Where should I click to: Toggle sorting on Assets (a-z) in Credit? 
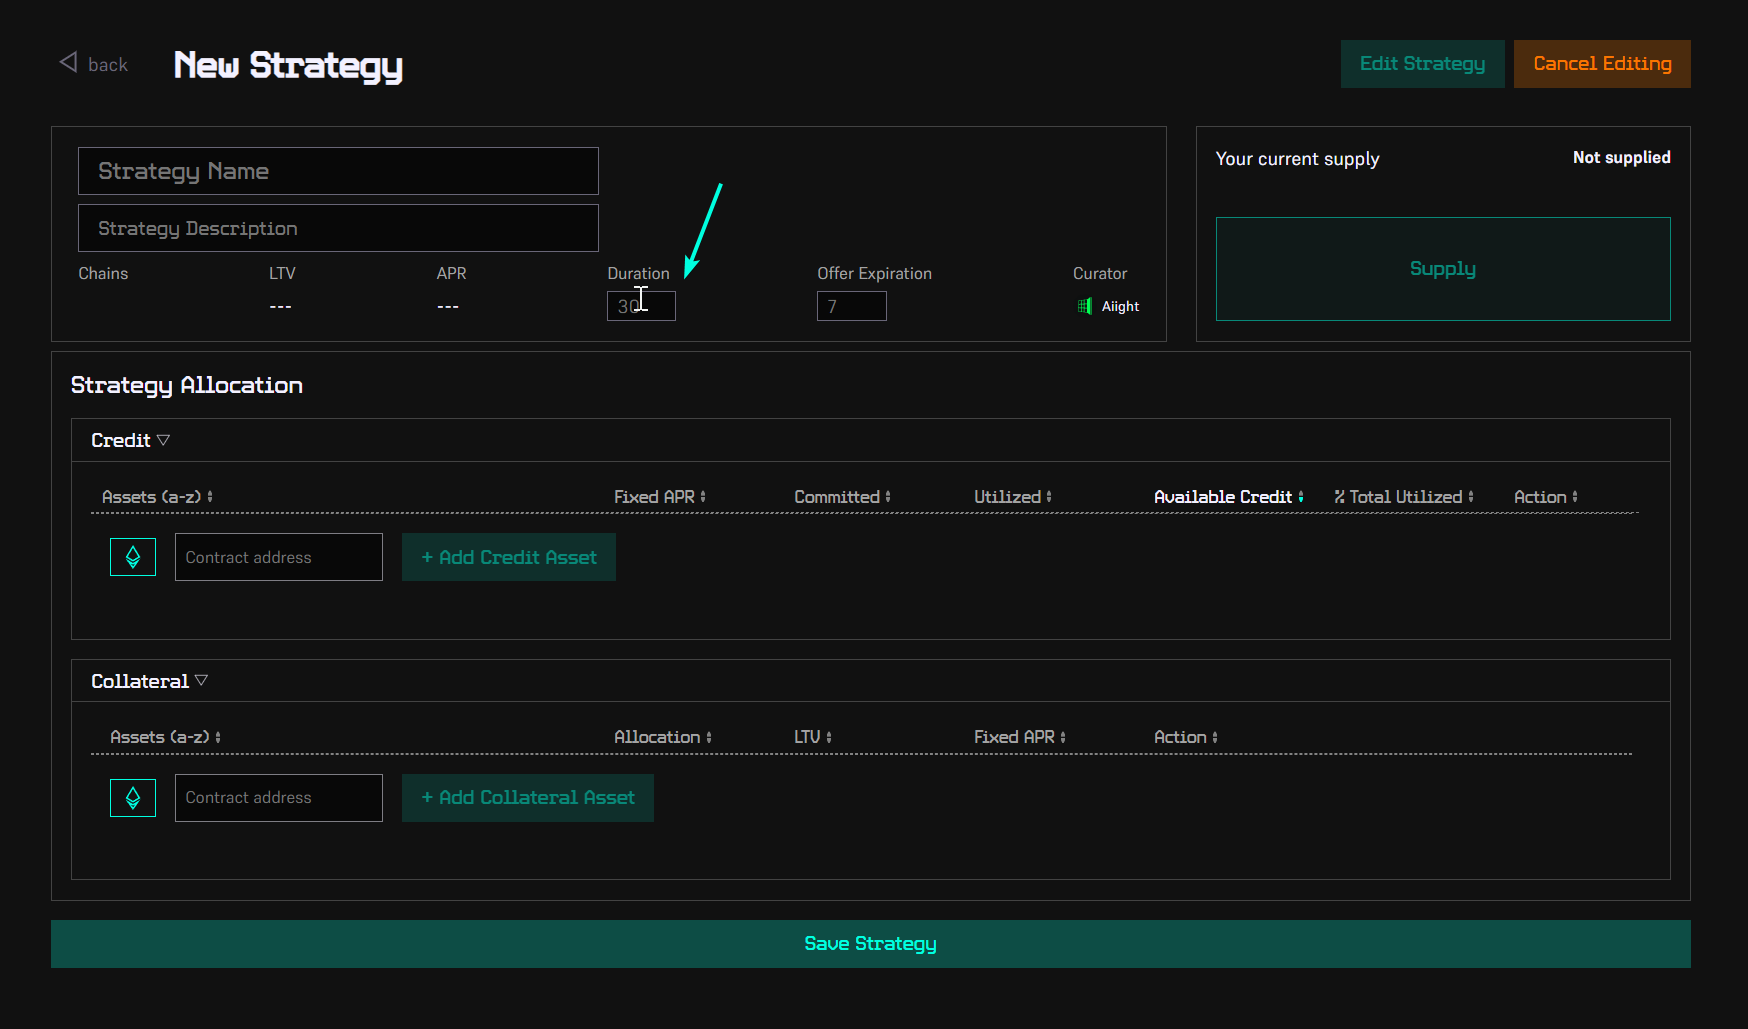pyautogui.click(x=212, y=496)
